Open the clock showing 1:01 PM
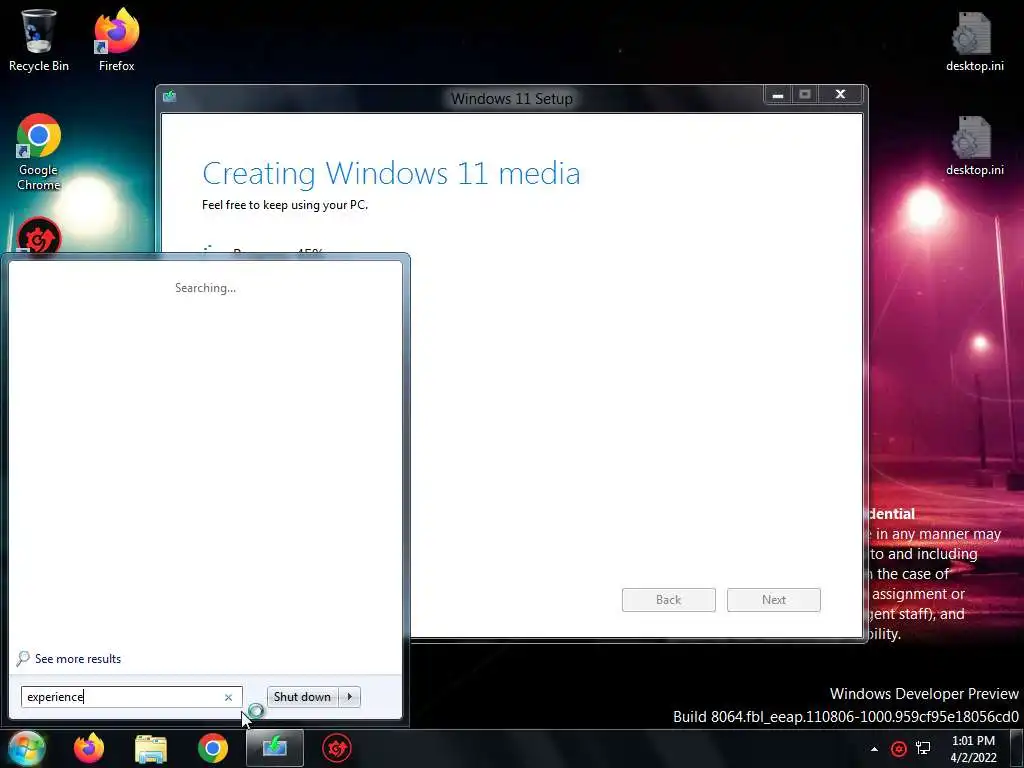This screenshot has width=1024, height=768. tap(973, 748)
